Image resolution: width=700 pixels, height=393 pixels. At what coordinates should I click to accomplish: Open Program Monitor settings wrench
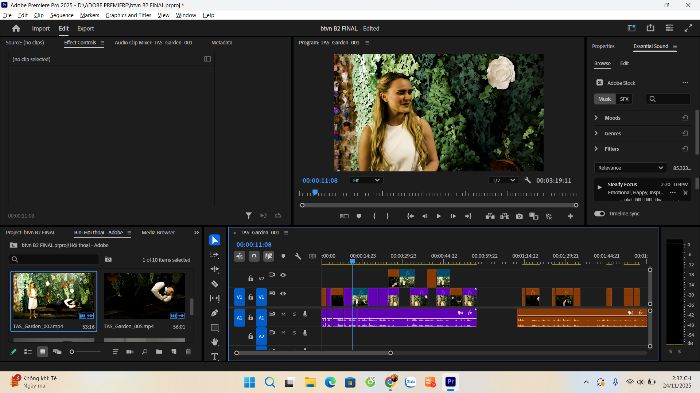point(528,180)
